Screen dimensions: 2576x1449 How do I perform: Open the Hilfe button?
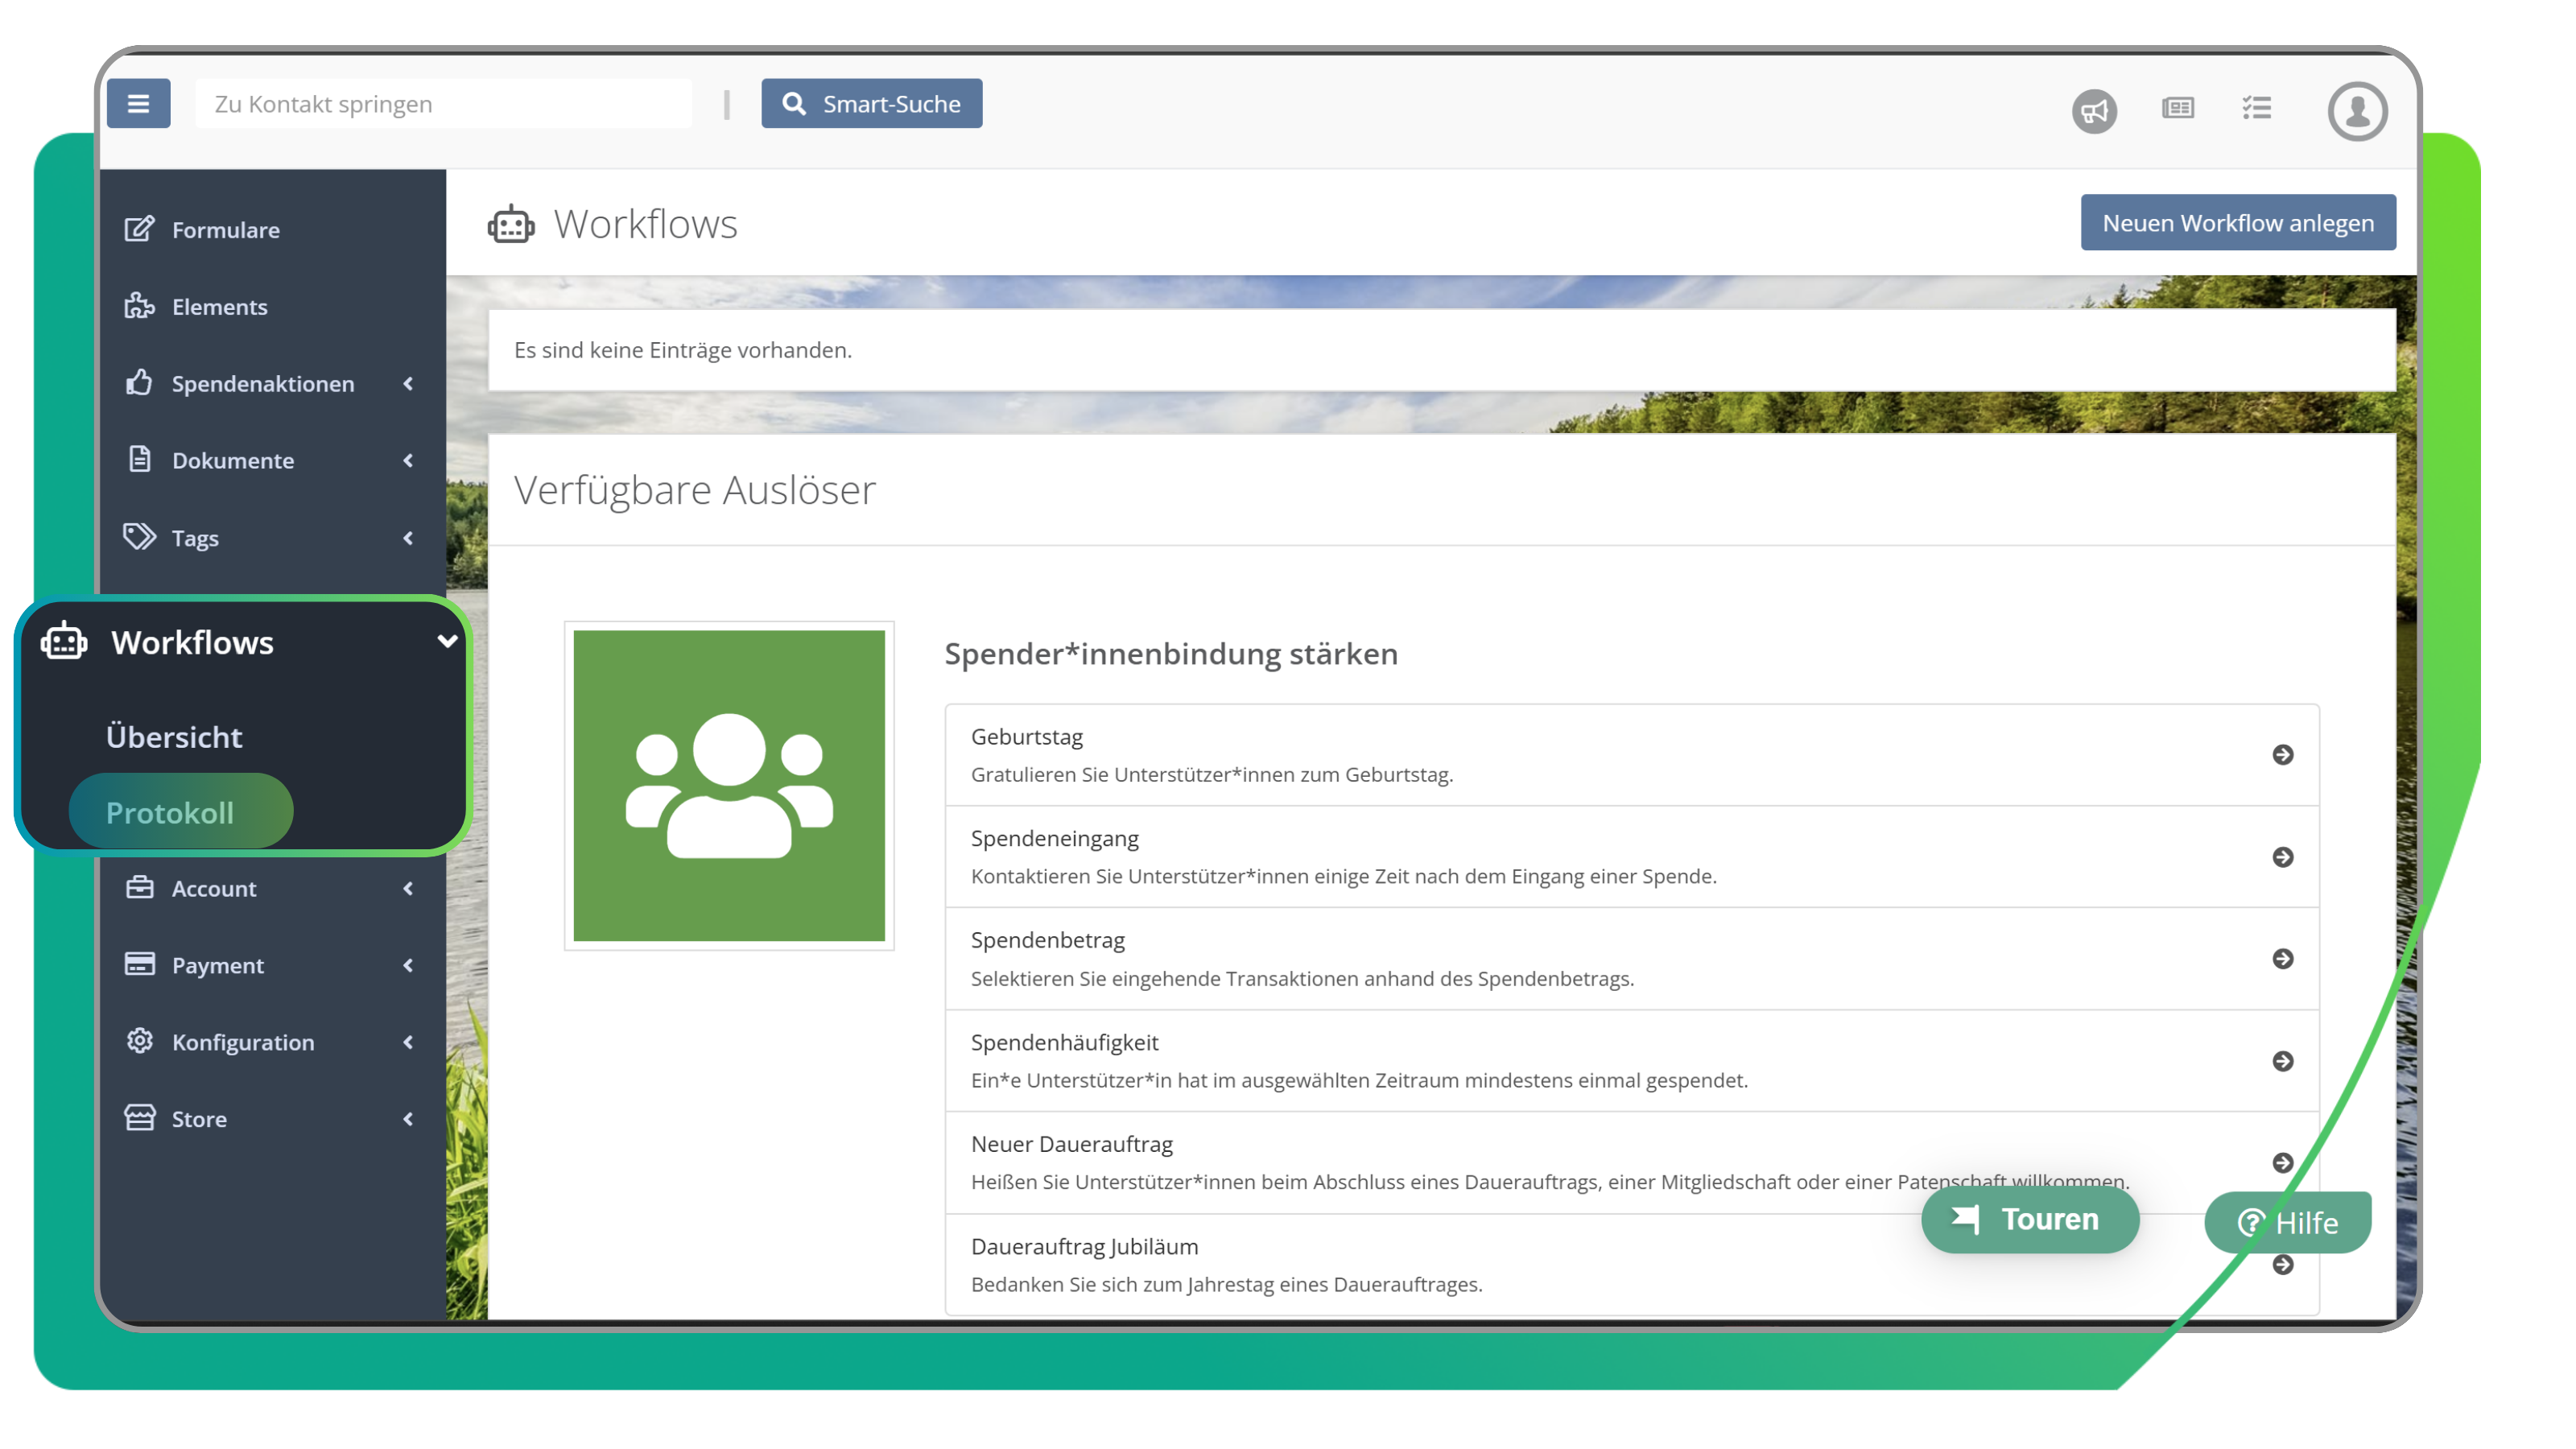2288,1222
